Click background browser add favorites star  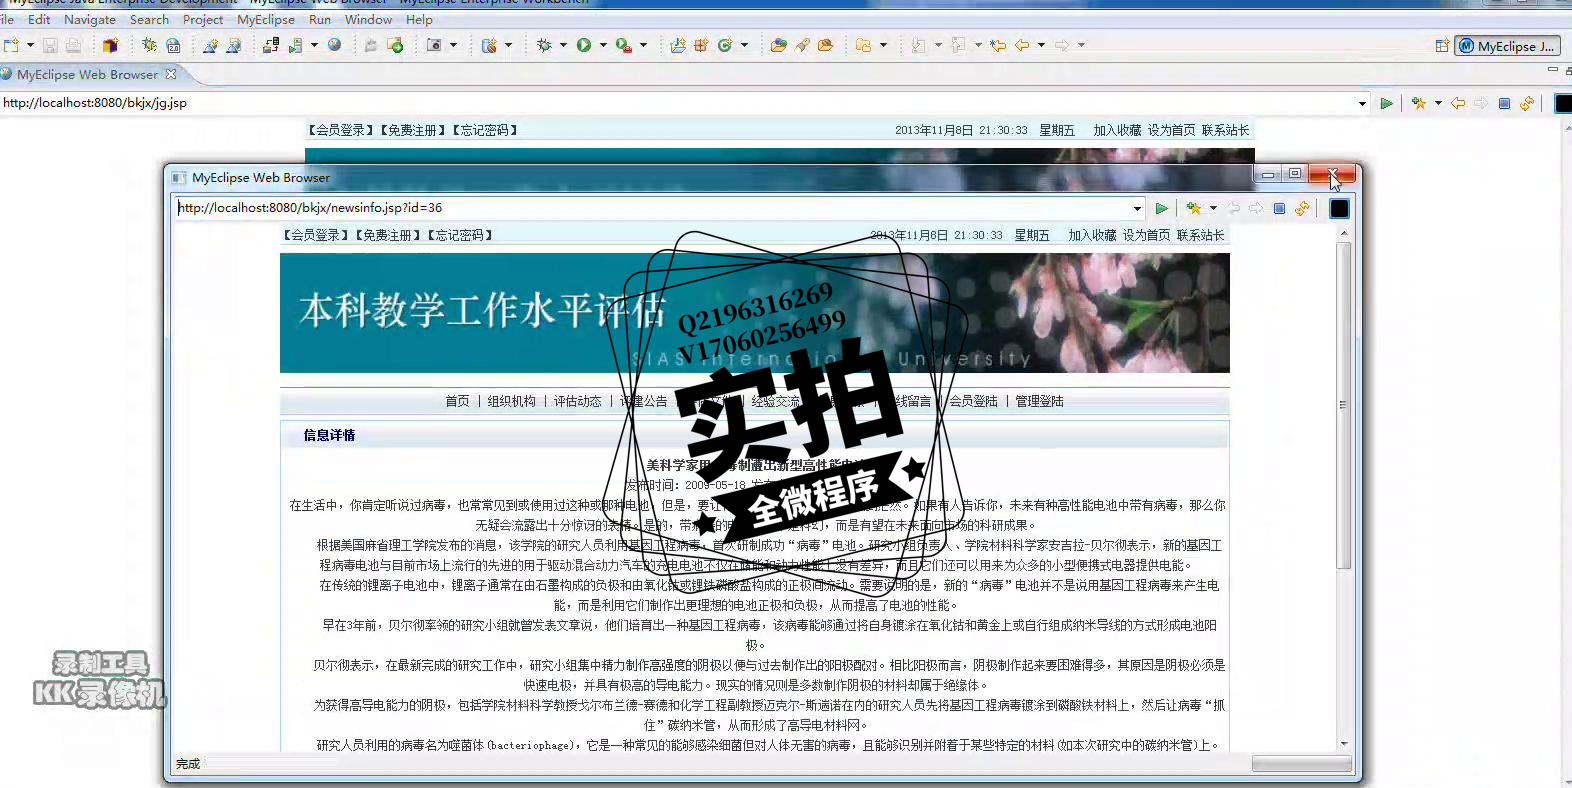coord(1418,103)
